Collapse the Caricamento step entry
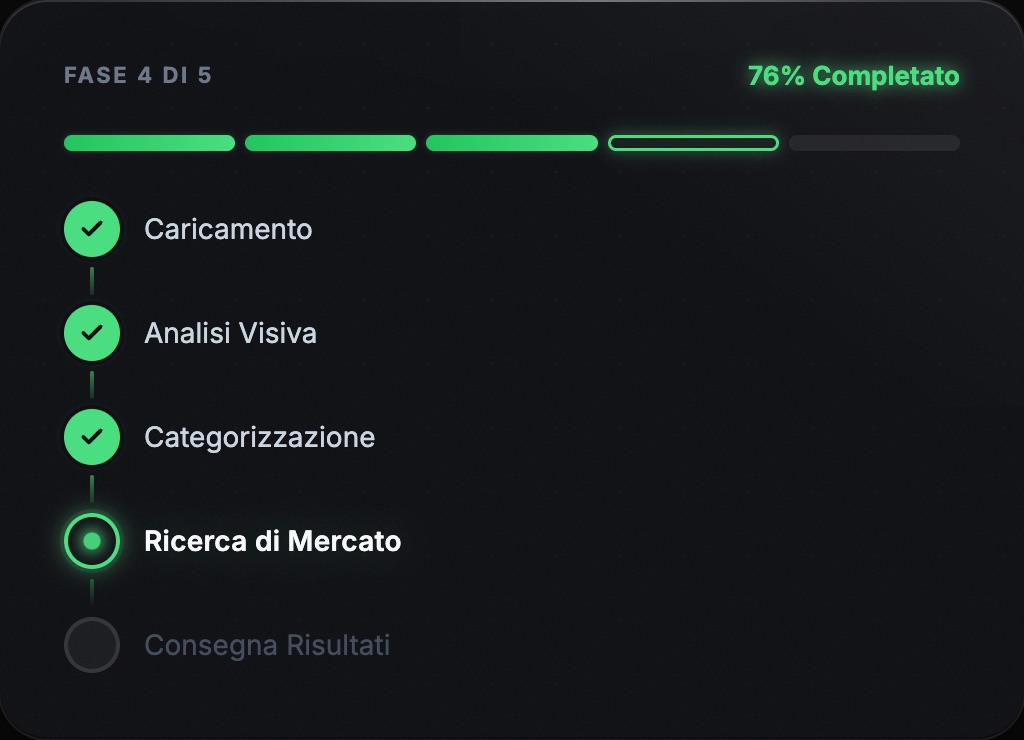The image size is (1024, 740). 229,228
